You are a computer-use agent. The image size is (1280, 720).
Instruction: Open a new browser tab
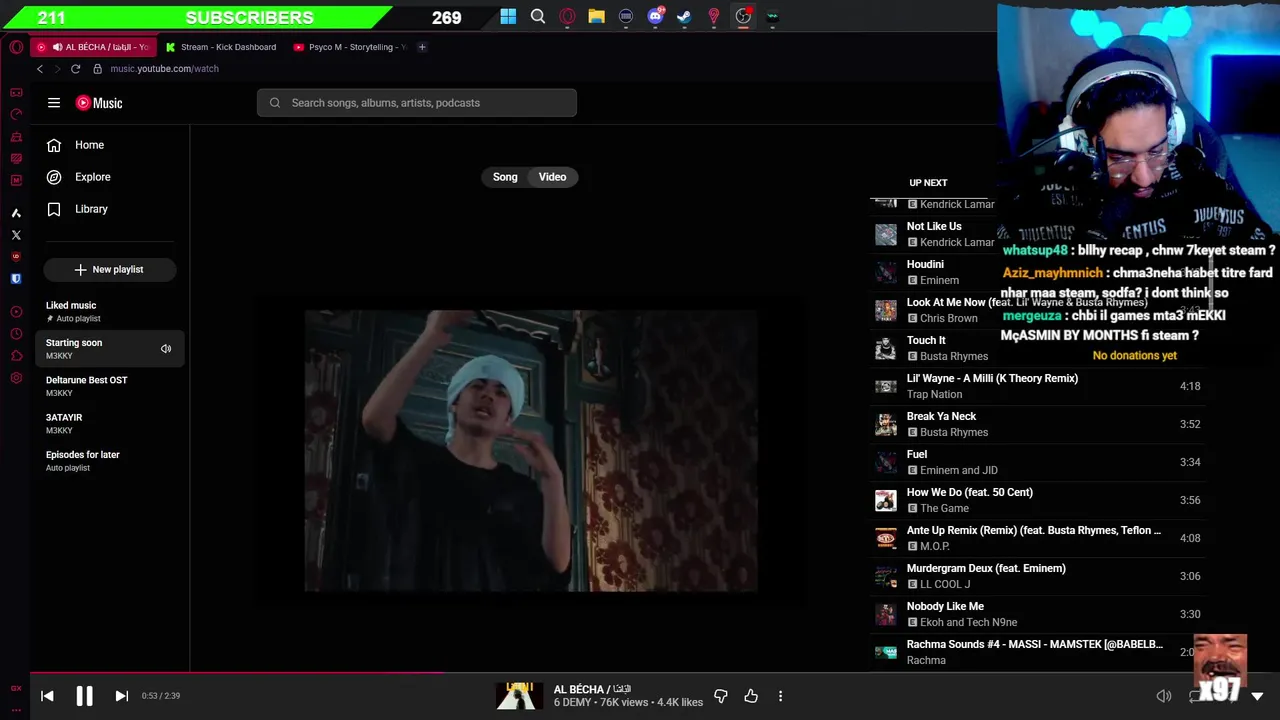point(422,47)
